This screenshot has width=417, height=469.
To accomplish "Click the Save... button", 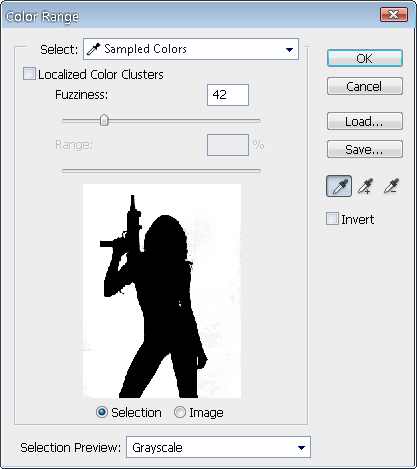I will (365, 149).
